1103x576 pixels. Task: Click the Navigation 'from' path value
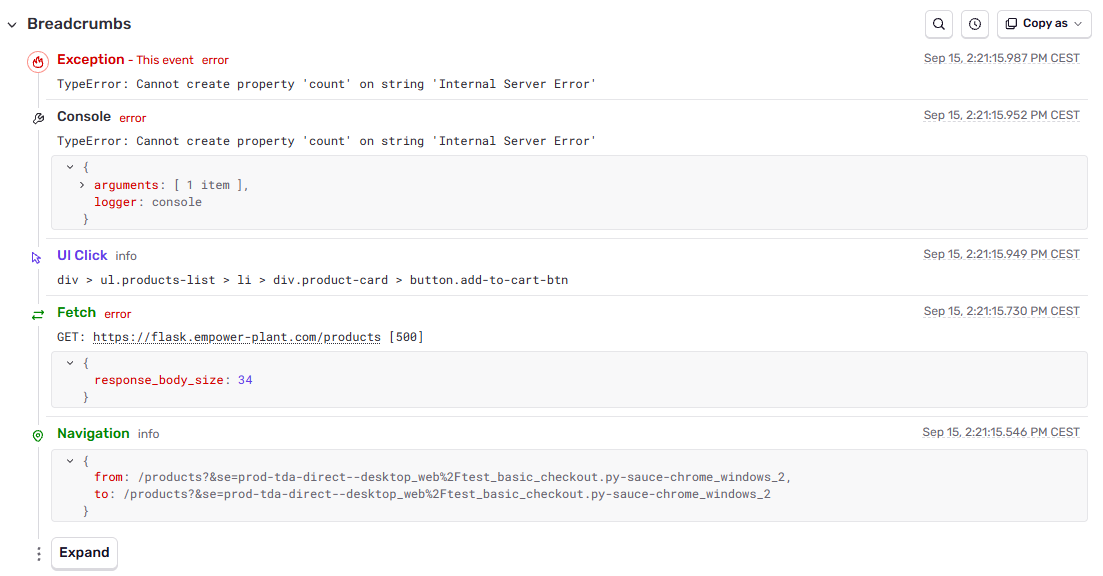[x=461, y=478]
